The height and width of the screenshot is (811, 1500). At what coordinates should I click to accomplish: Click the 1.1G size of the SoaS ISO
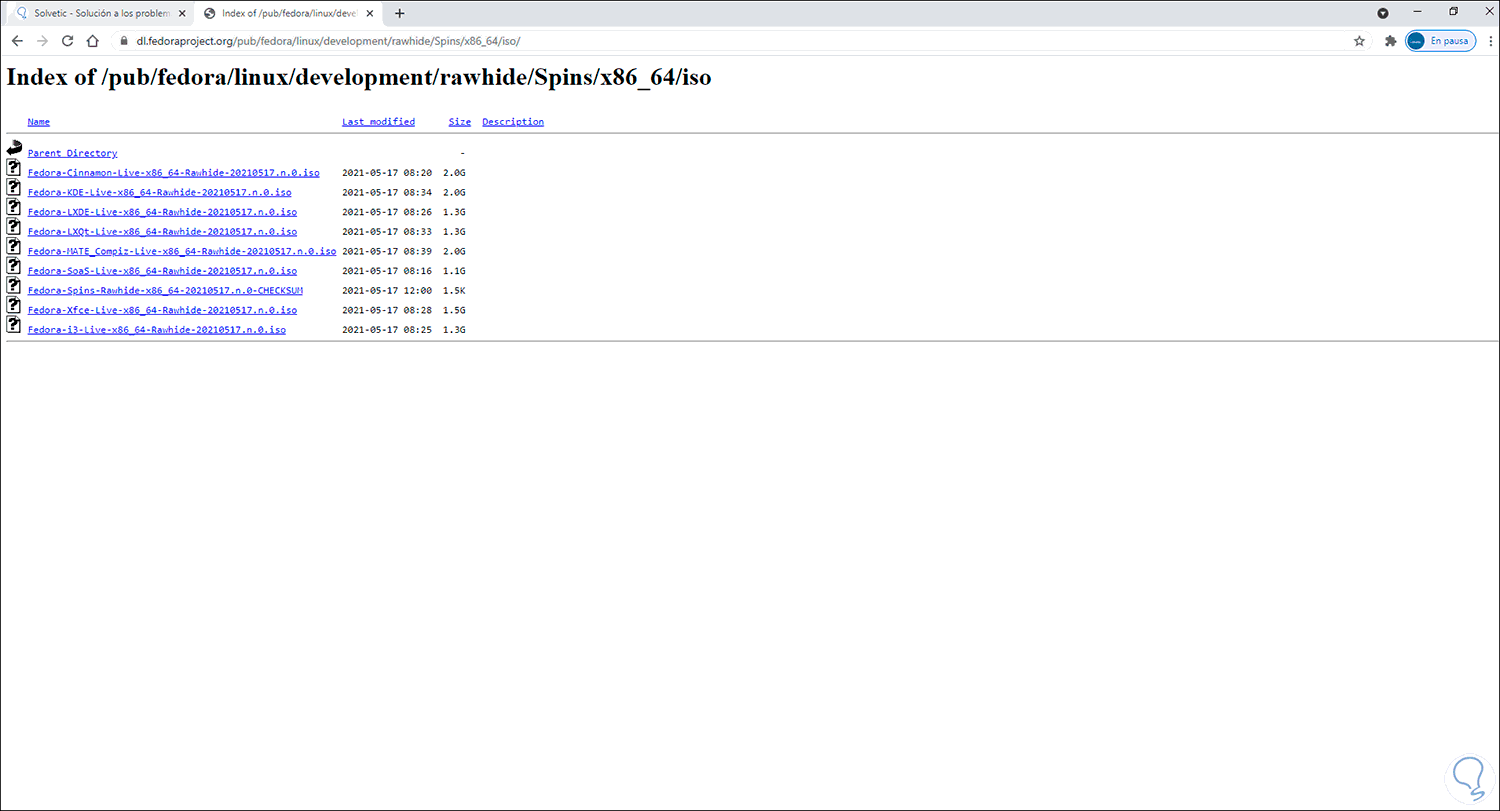pos(455,271)
